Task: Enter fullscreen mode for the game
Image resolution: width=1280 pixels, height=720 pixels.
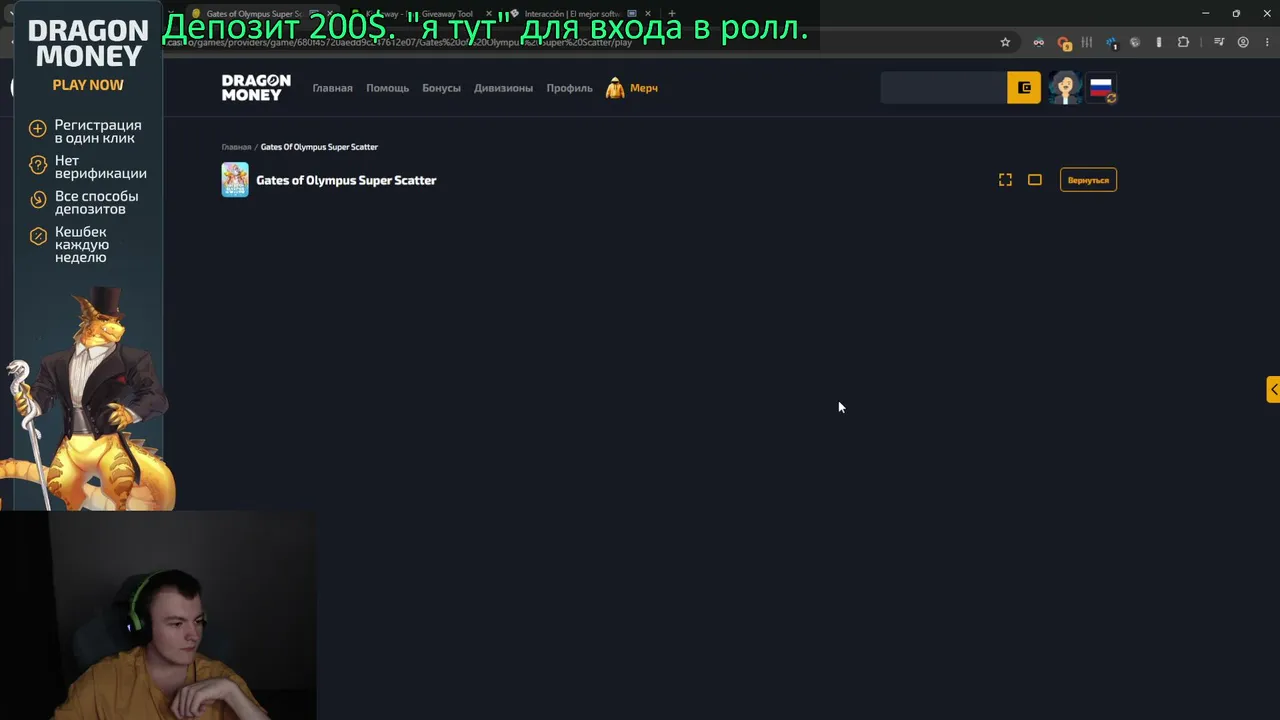Action: point(1005,180)
